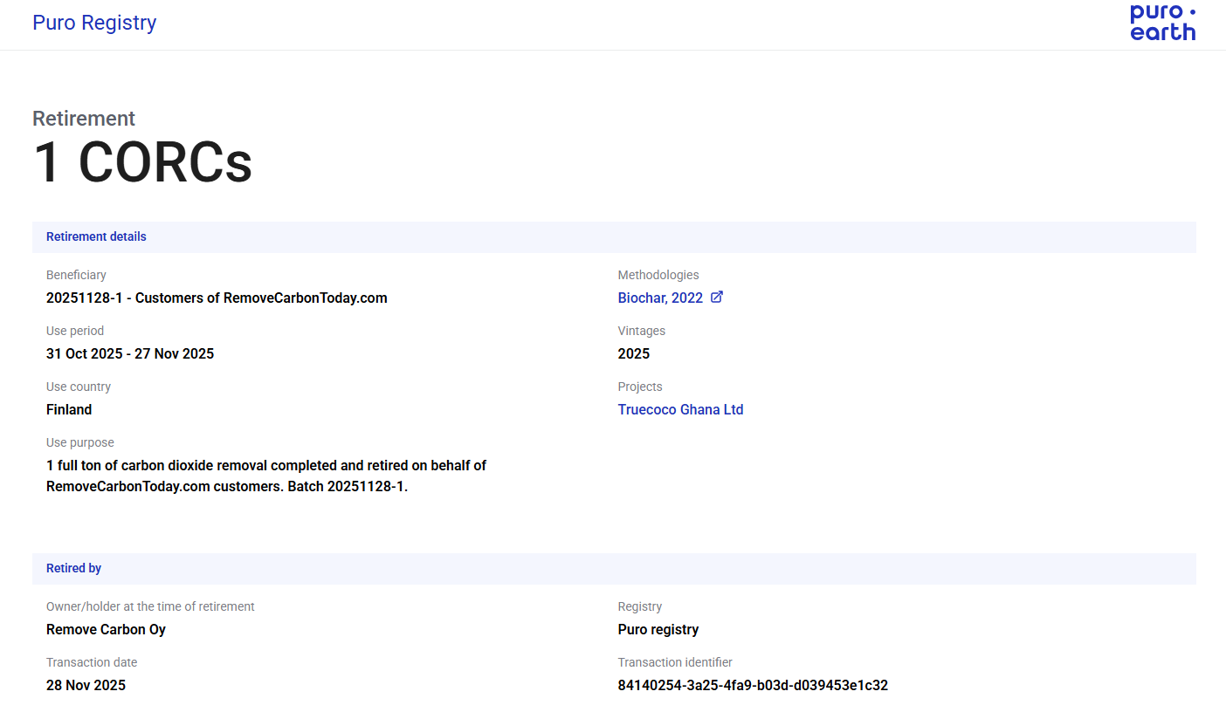
Task: Open the Truecoco Ghana Ltd project link
Action: [x=680, y=410]
